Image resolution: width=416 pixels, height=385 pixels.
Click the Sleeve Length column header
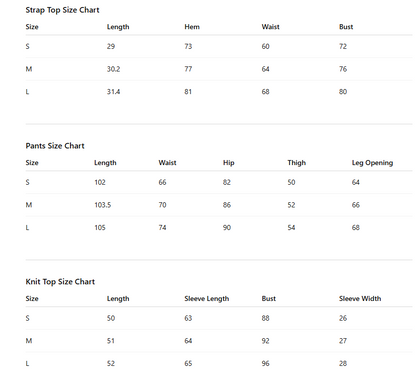tap(207, 299)
